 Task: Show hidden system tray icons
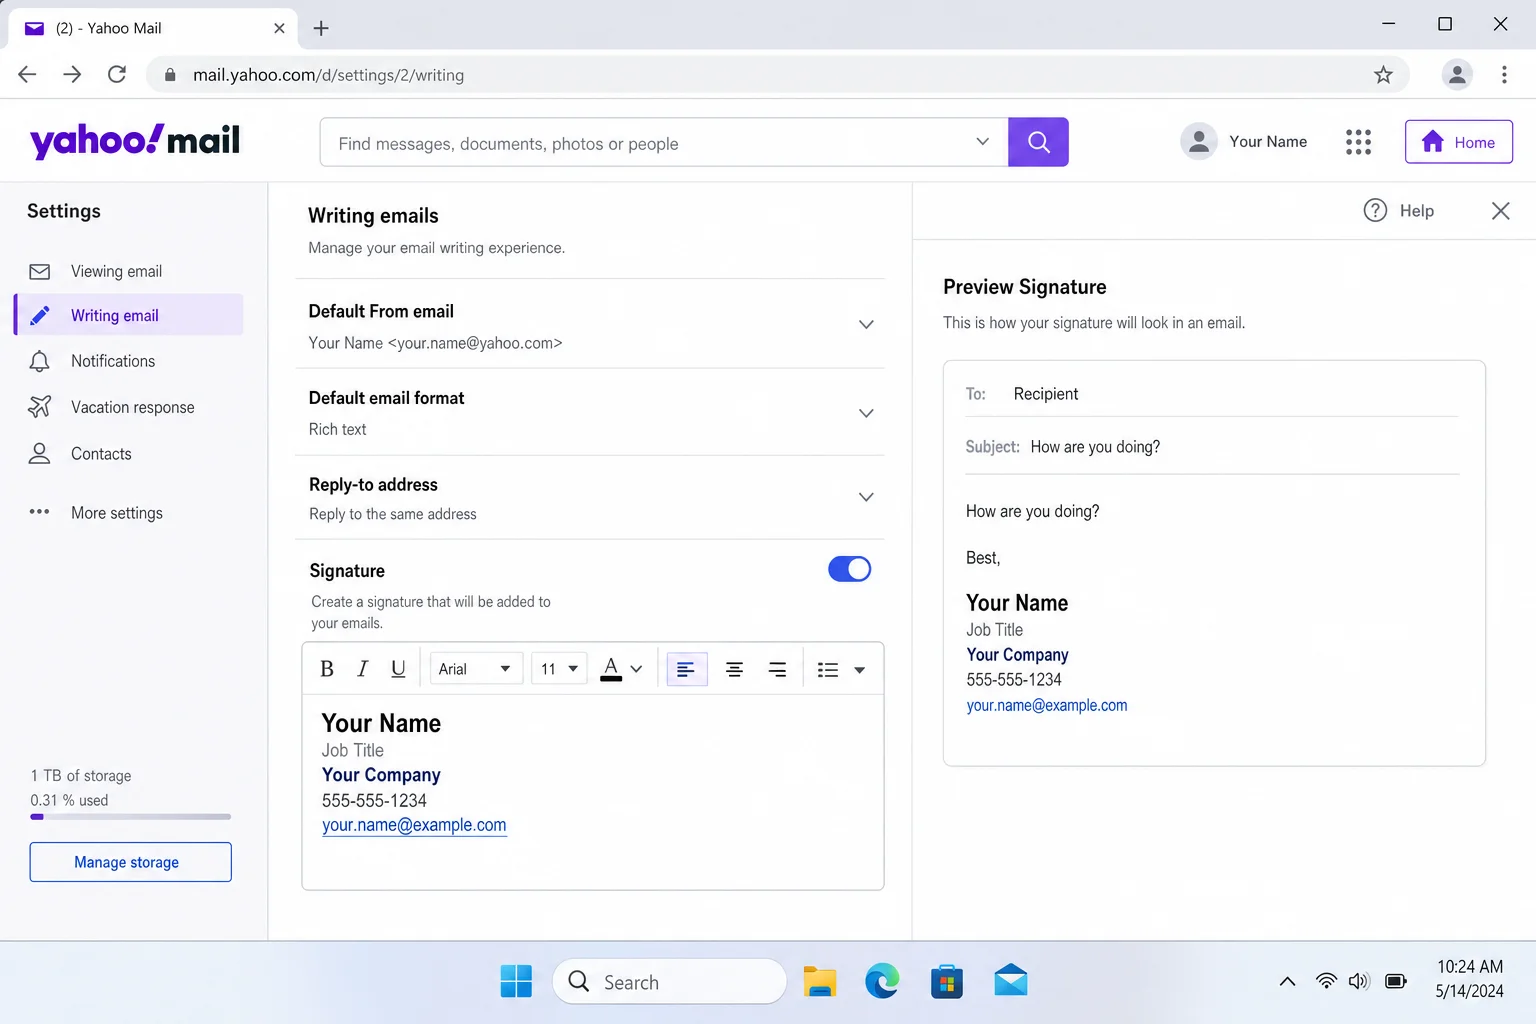[1288, 982]
